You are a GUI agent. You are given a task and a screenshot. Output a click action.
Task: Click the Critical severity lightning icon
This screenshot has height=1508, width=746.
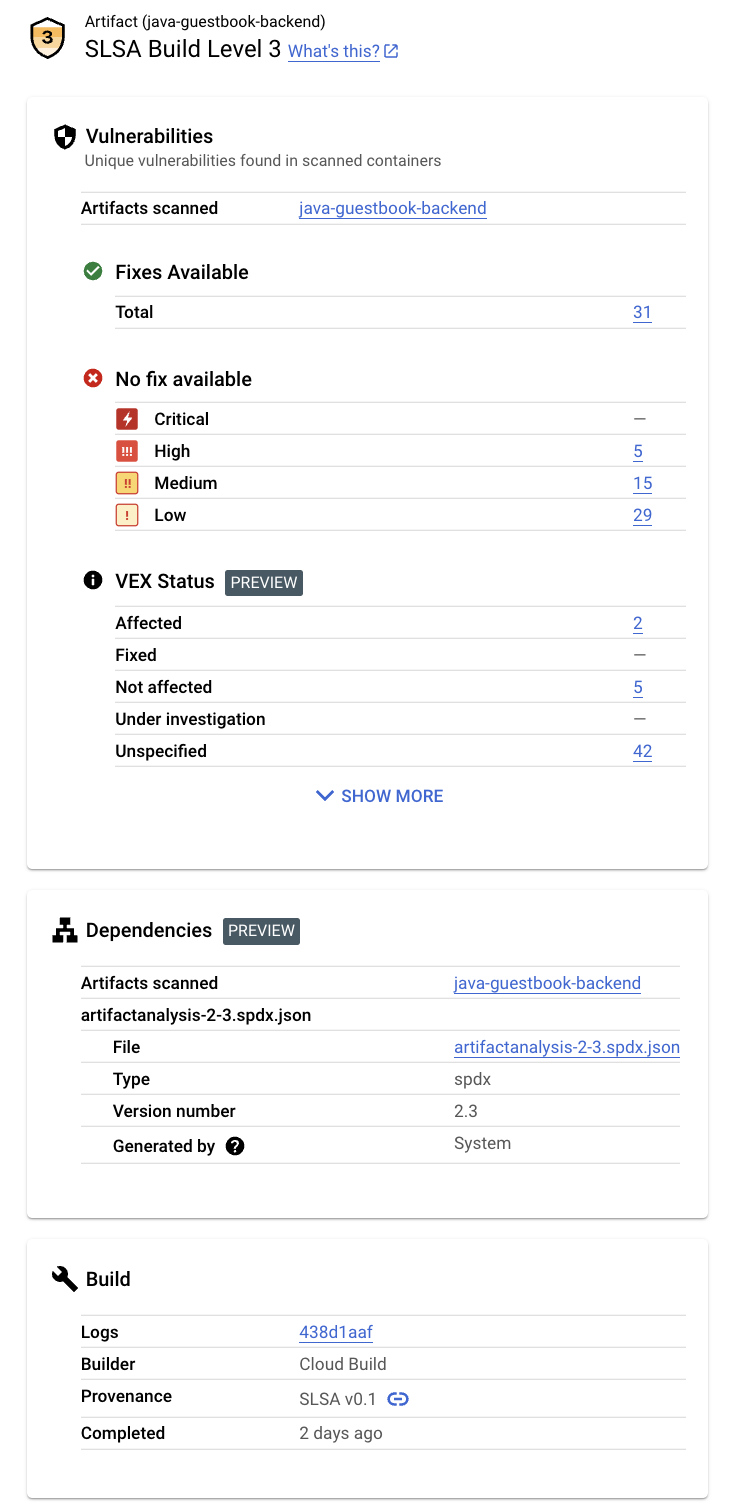(x=126, y=419)
